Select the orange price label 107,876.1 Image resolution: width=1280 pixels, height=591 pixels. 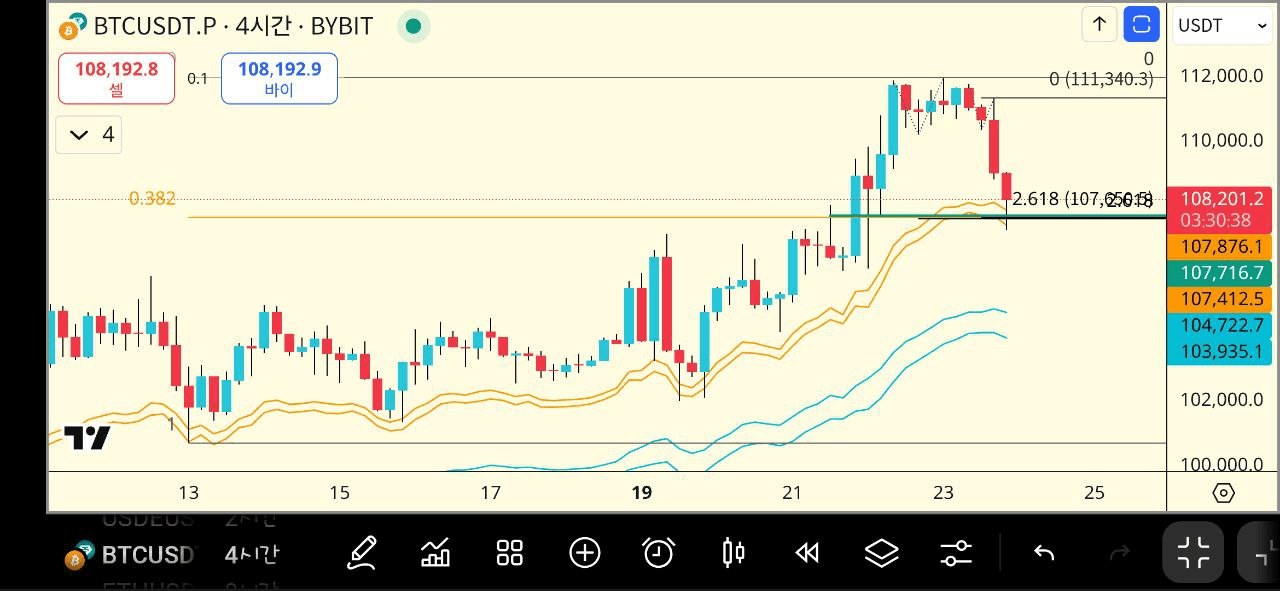pos(1219,247)
